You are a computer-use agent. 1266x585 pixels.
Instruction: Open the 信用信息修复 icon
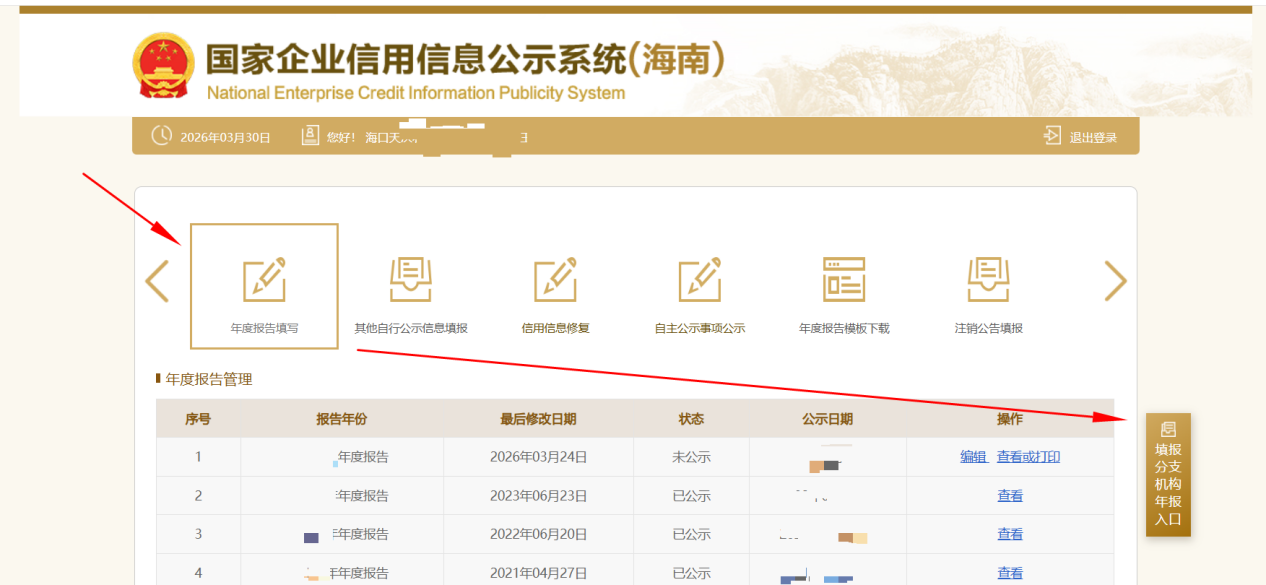(x=555, y=281)
